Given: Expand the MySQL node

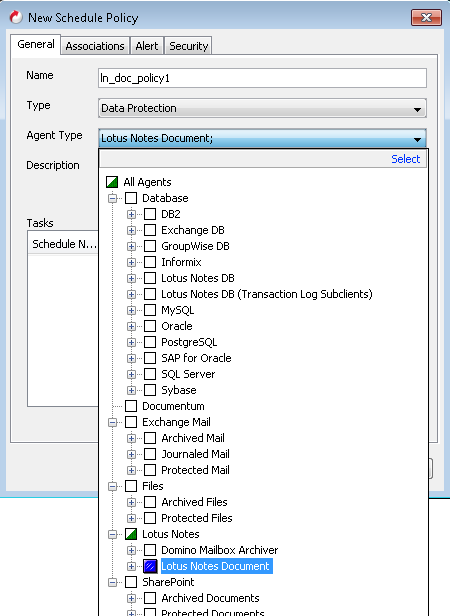Looking at the screenshot, I should tap(131, 310).
